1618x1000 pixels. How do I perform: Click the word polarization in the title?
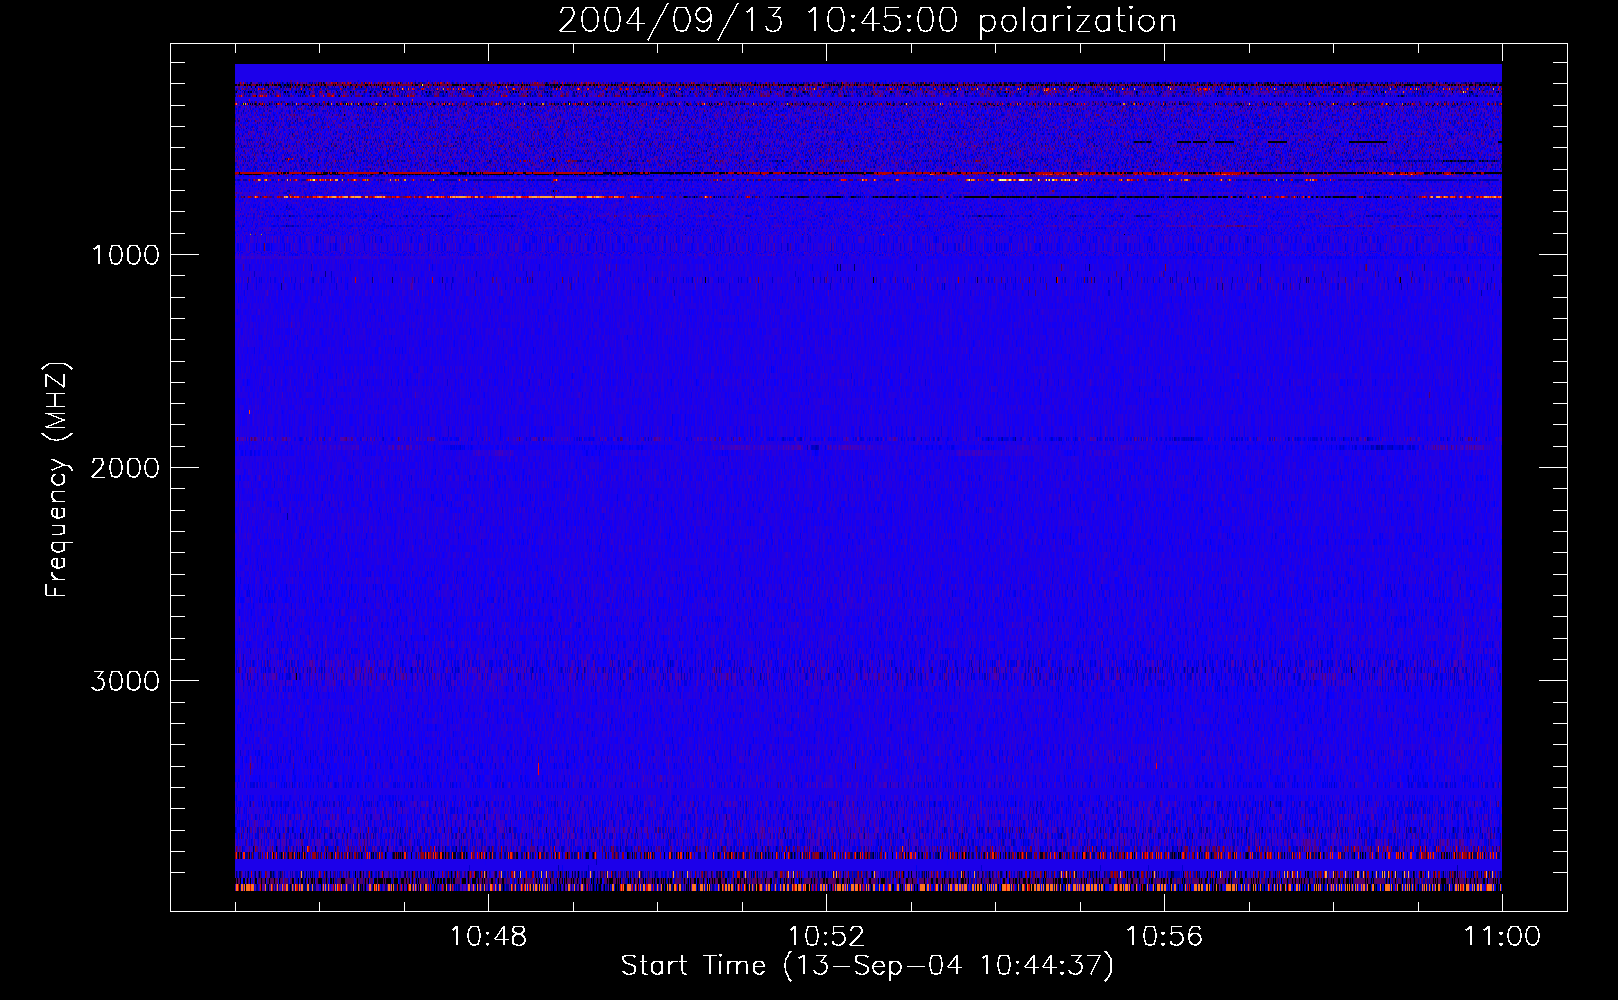1077,21
